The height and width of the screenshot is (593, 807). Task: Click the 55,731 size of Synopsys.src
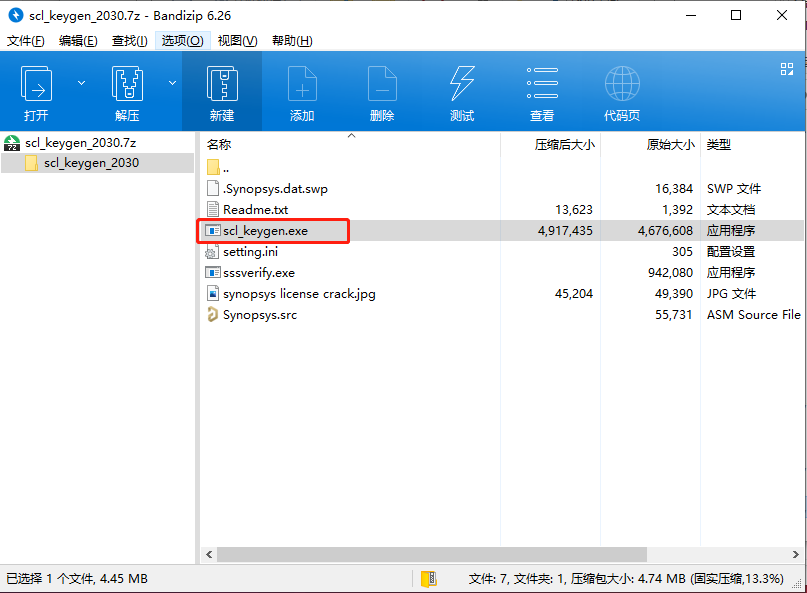point(674,315)
